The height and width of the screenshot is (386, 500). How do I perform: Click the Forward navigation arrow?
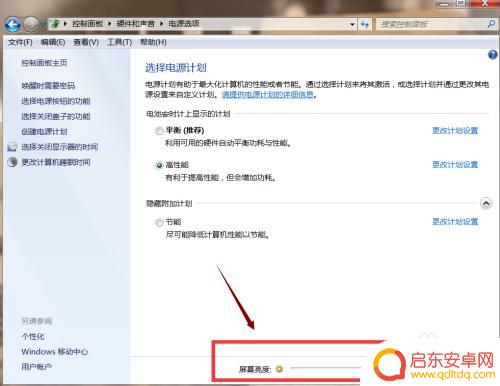point(31,24)
